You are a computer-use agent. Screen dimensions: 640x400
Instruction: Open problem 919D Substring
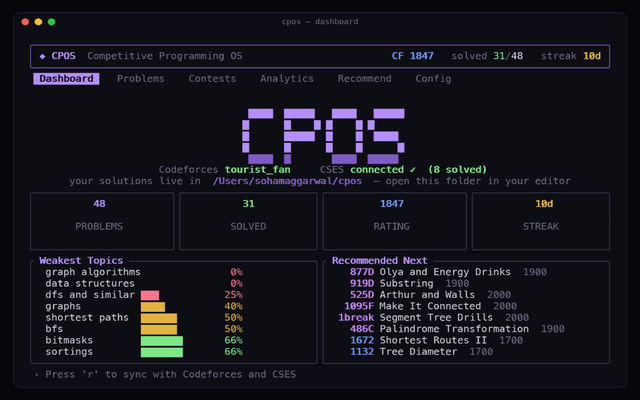(409, 283)
